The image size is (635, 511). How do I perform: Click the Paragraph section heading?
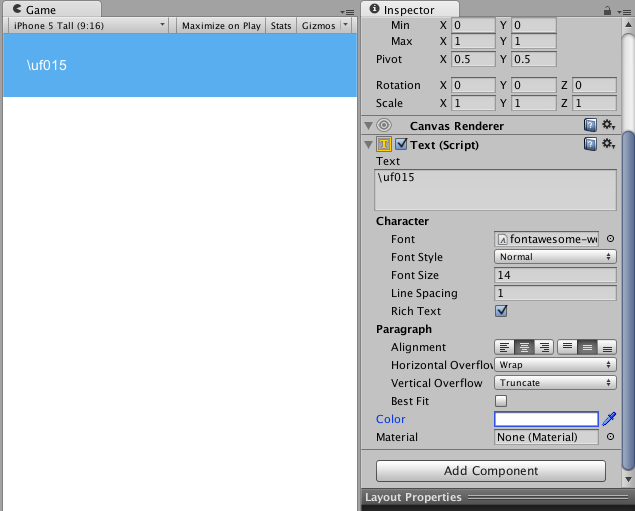tap(404, 329)
